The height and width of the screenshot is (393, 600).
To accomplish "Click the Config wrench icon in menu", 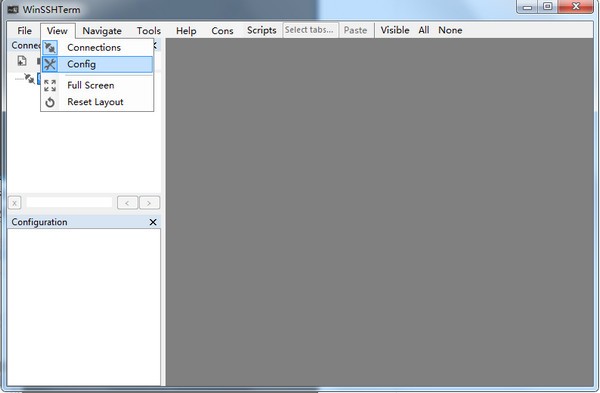I will point(50,64).
